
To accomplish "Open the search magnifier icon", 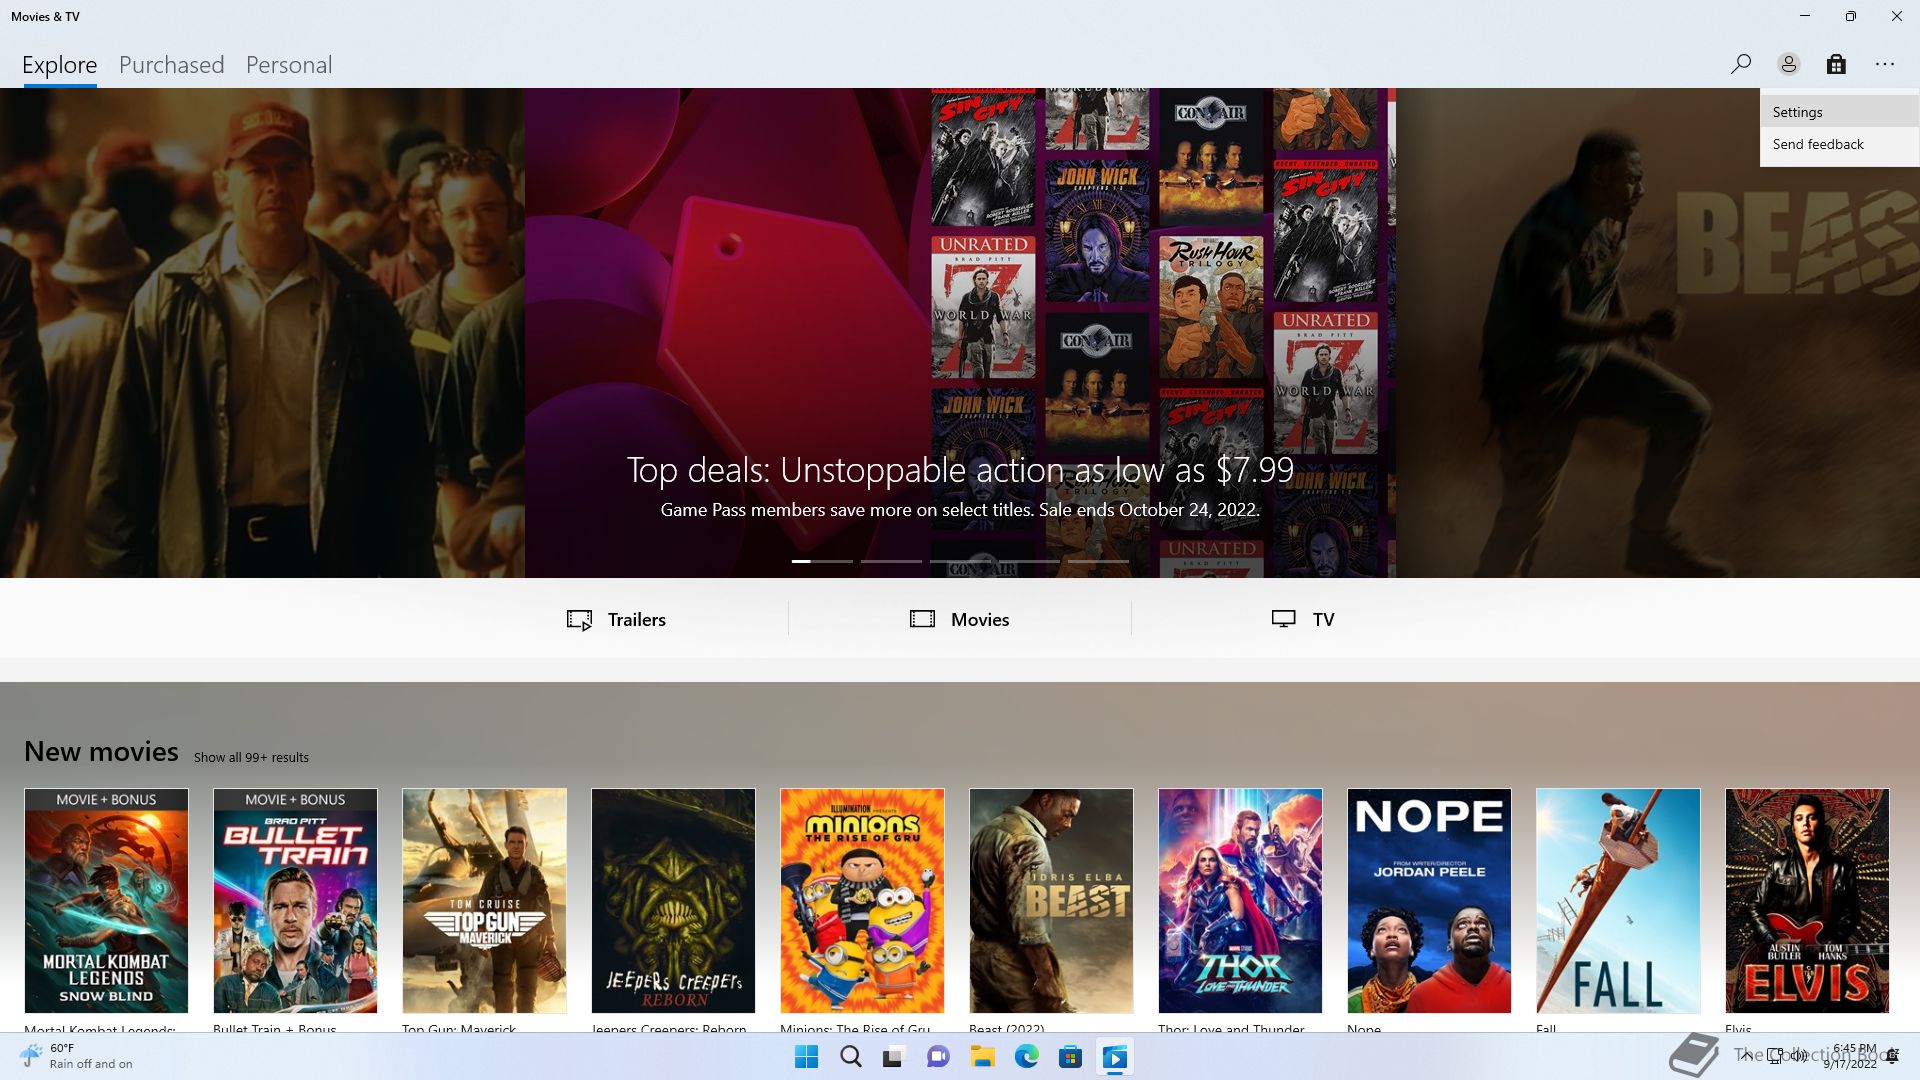I will click(1740, 64).
